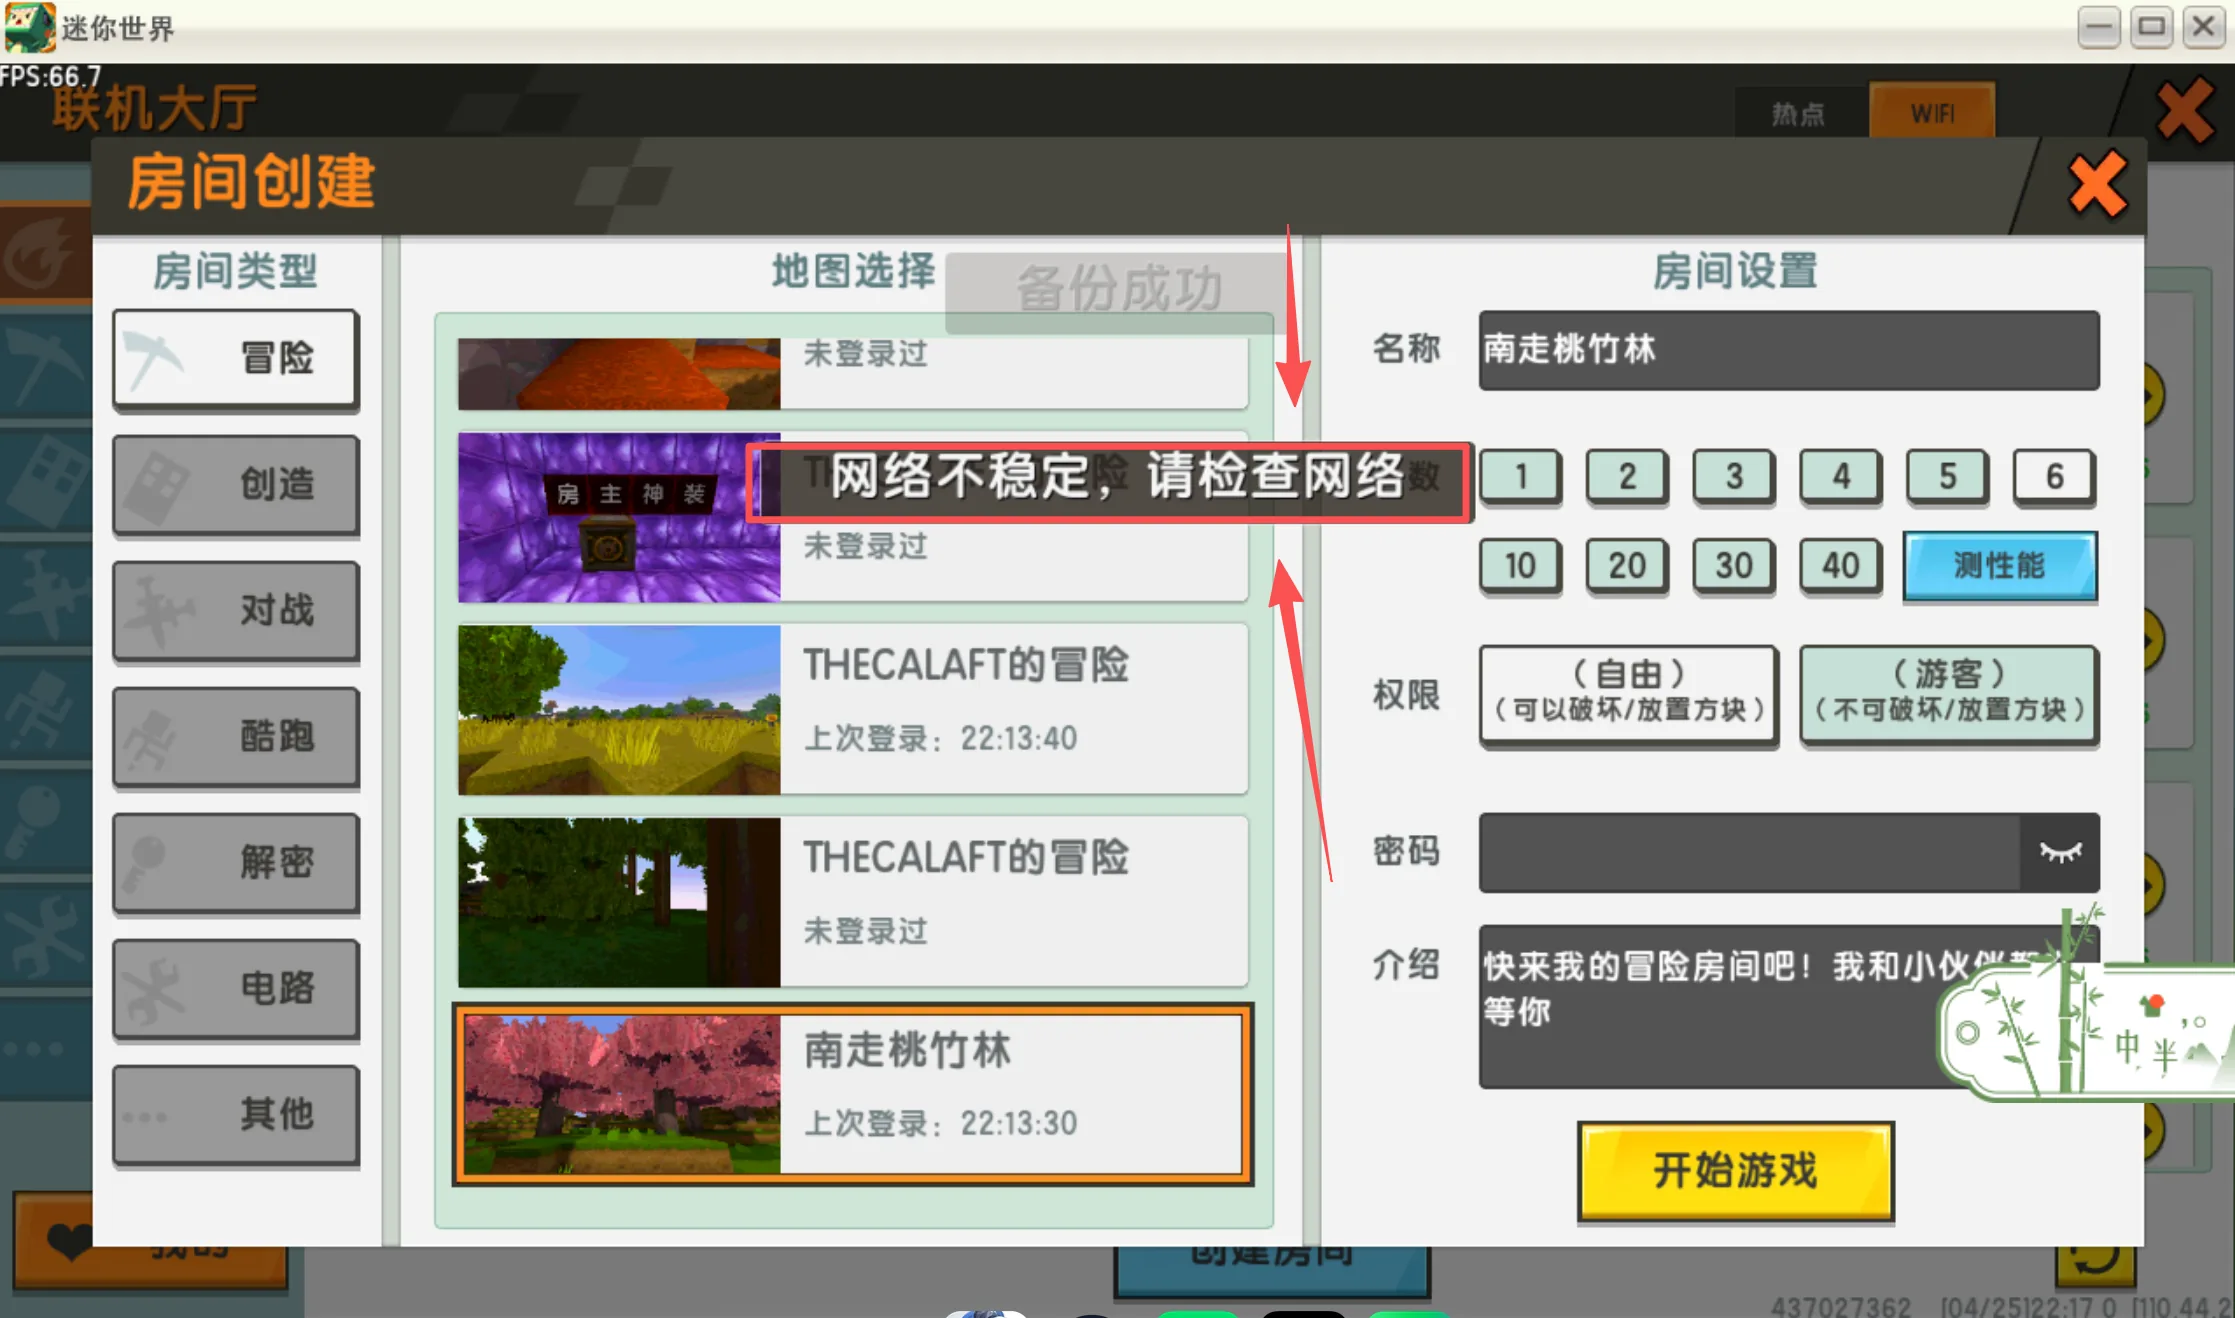Start the game with 开始游戏
2235x1318 pixels.
1736,1171
